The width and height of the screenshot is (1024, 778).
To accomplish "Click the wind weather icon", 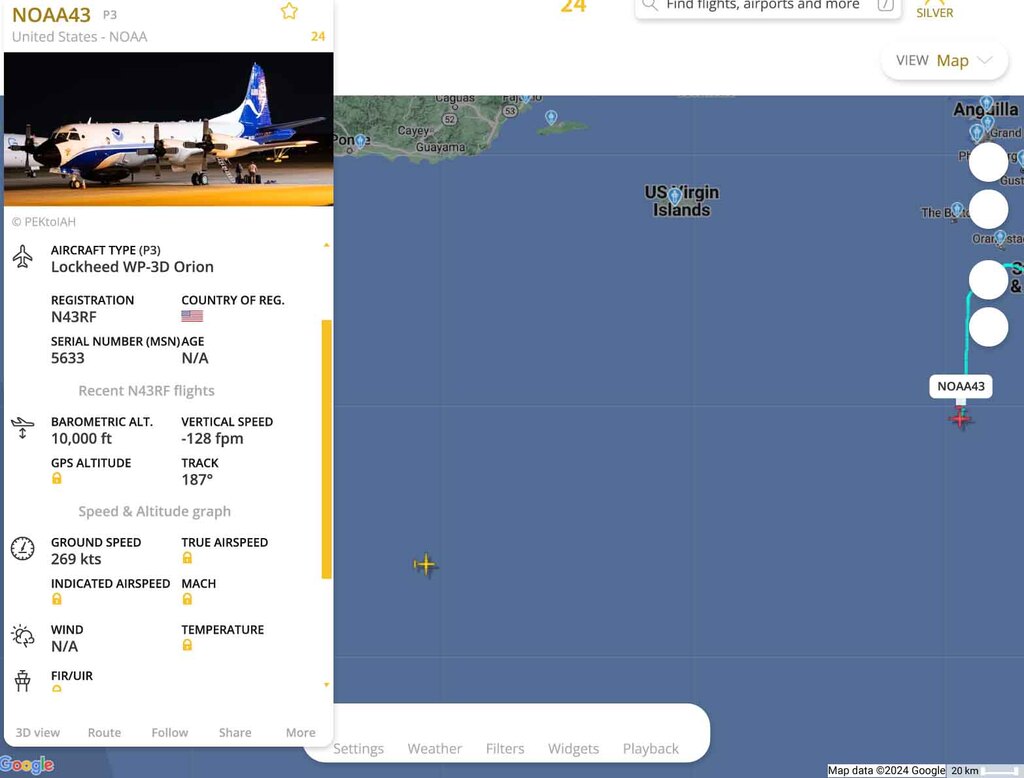I will [23, 636].
